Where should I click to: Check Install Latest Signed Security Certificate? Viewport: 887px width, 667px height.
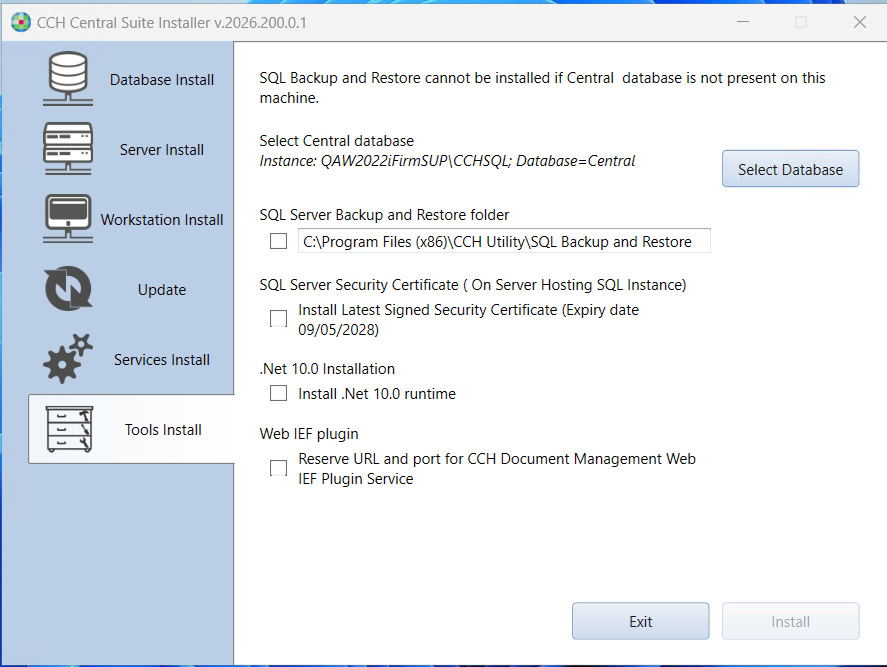(x=278, y=319)
